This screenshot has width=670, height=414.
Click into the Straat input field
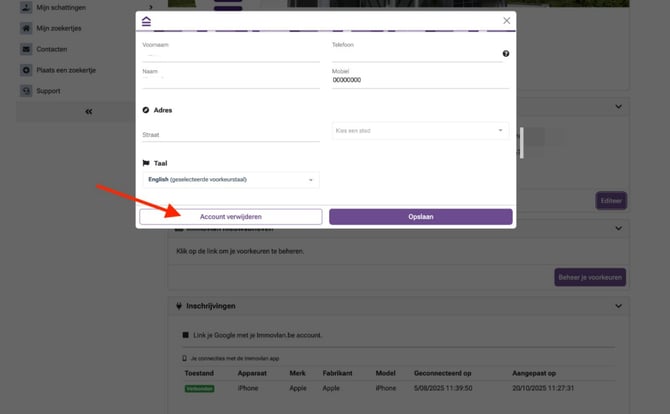click(x=231, y=135)
